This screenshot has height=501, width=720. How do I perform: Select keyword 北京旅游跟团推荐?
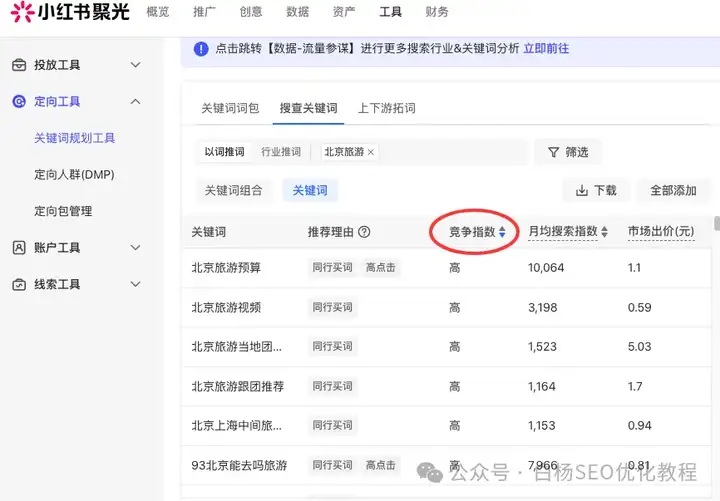tap(237, 387)
